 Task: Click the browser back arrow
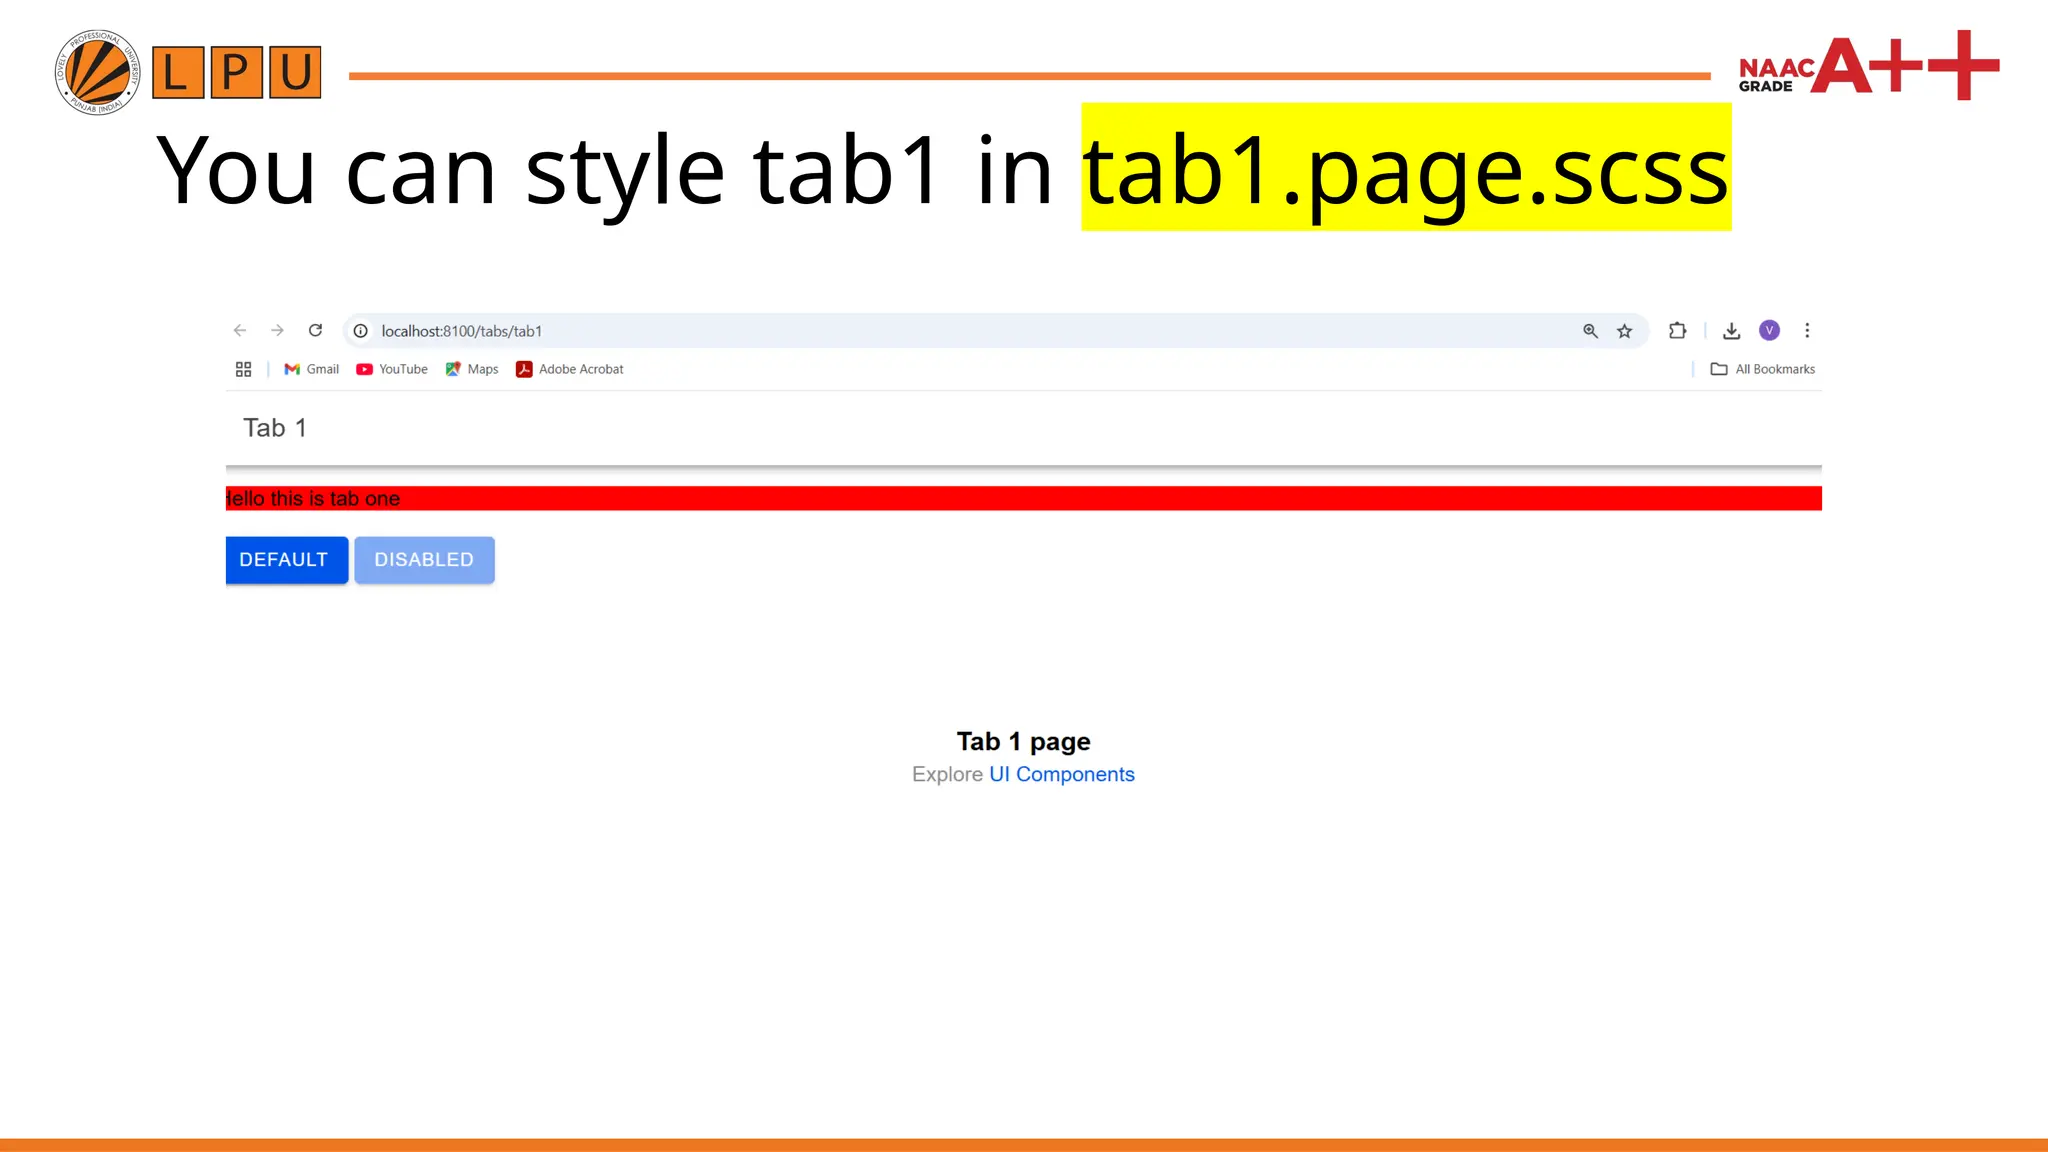pyautogui.click(x=240, y=331)
